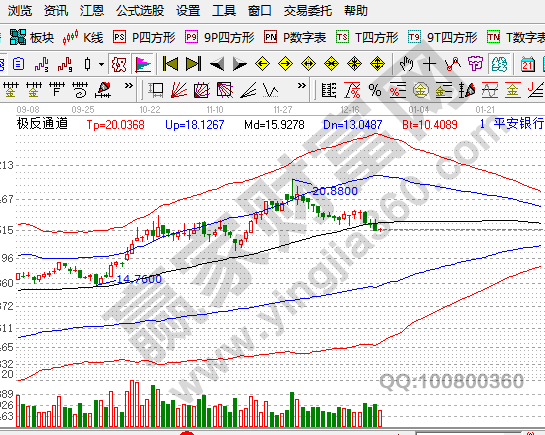
Task: Open the calendar date icon
Action: [528, 64]
